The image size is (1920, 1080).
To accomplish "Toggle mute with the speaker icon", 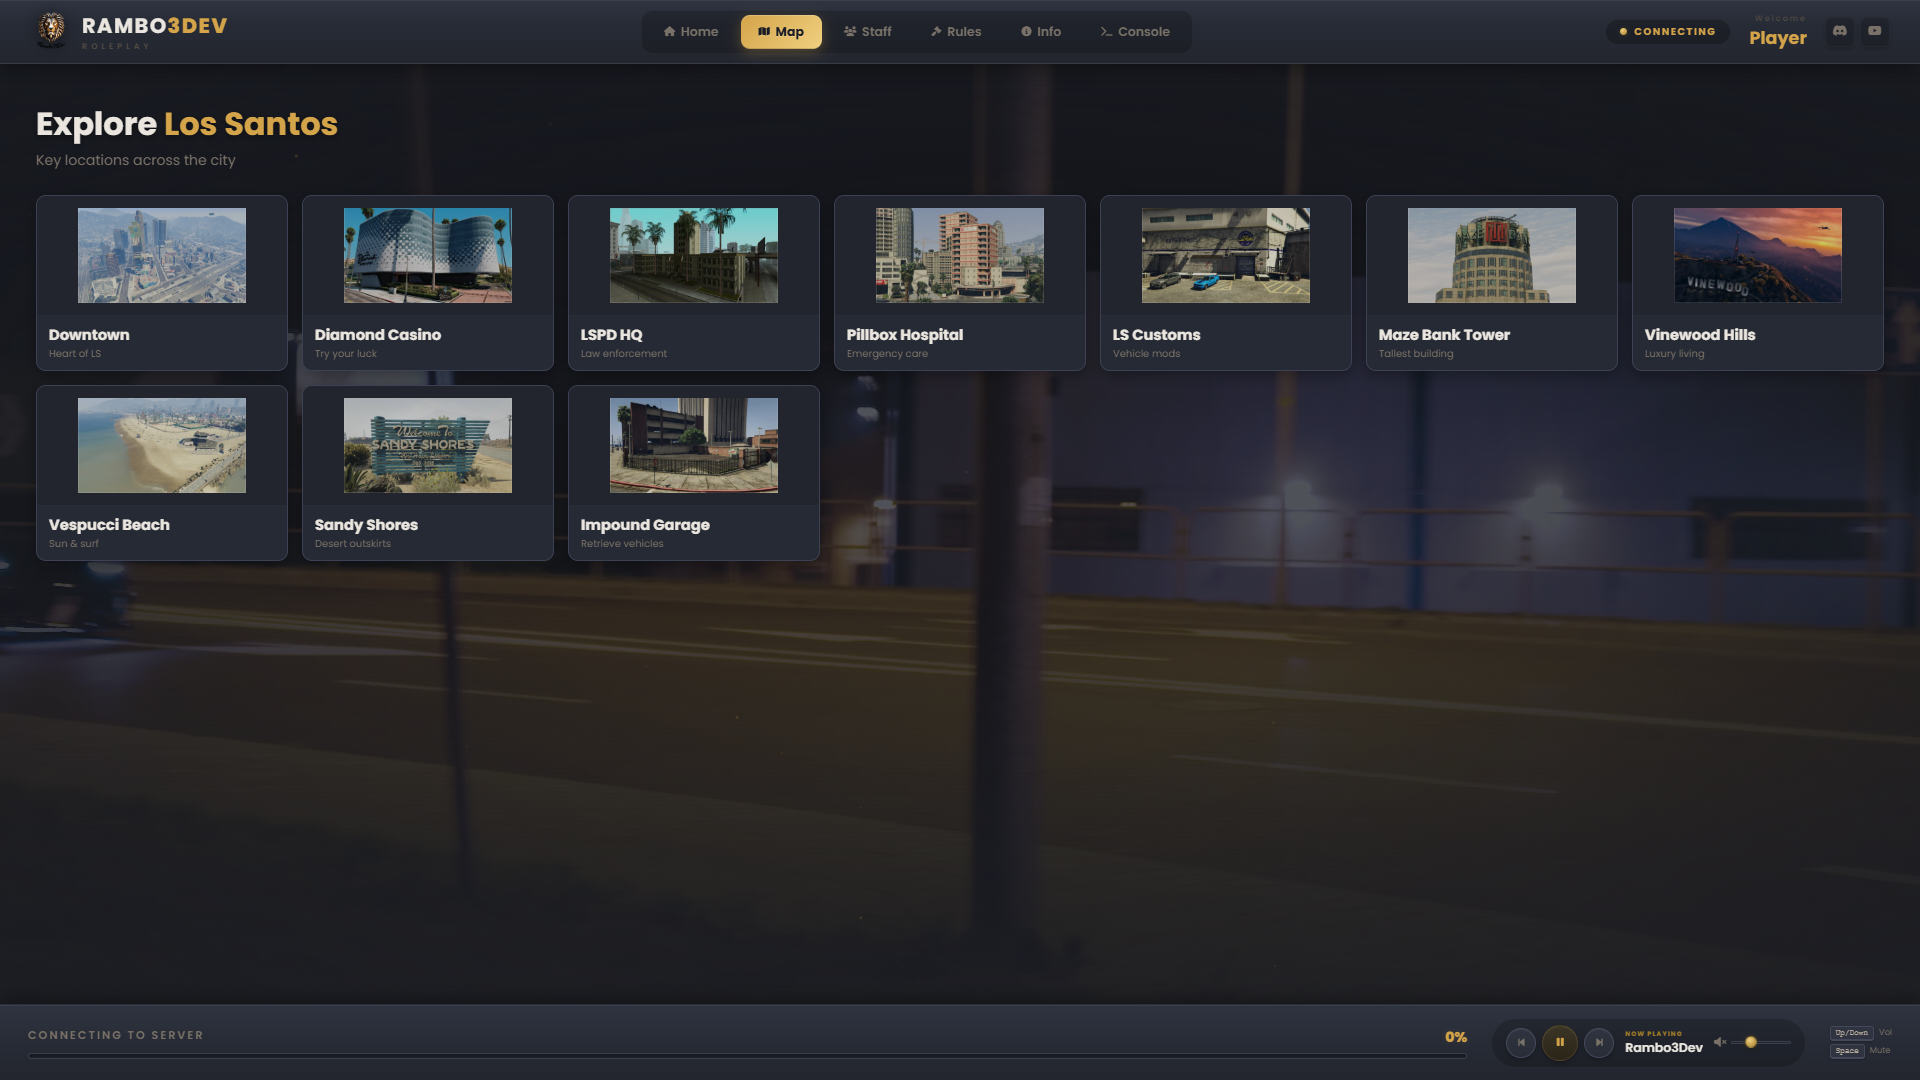I will [1720, 1042].
